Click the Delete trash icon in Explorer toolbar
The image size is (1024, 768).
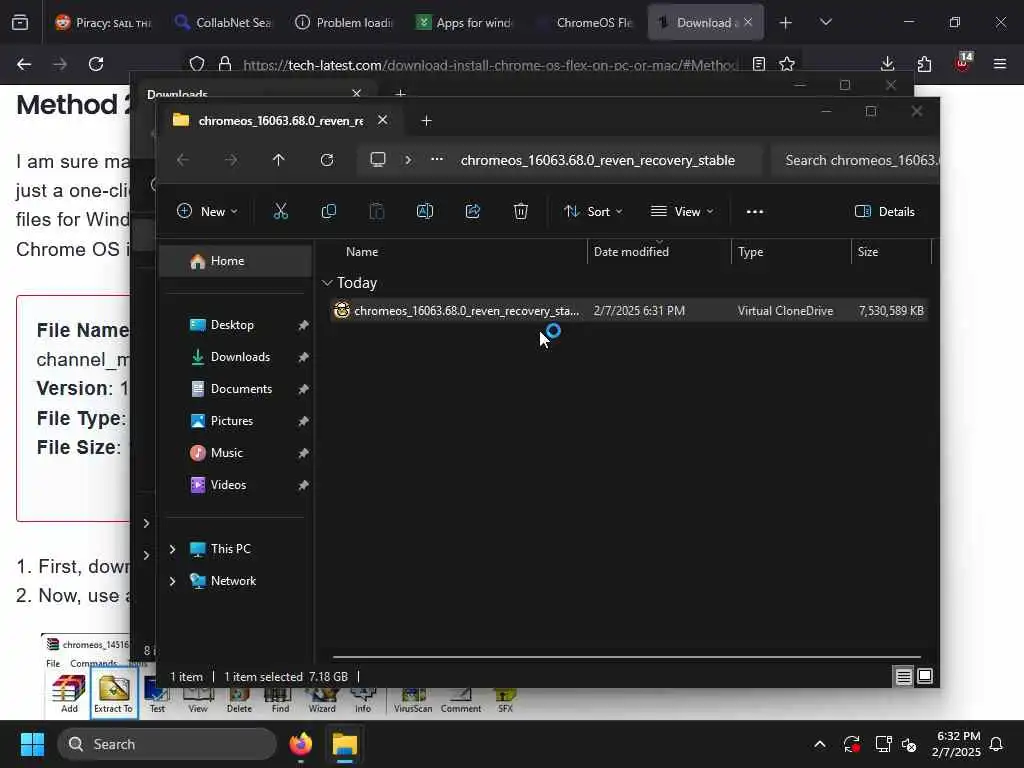click(x=520, y=212)
